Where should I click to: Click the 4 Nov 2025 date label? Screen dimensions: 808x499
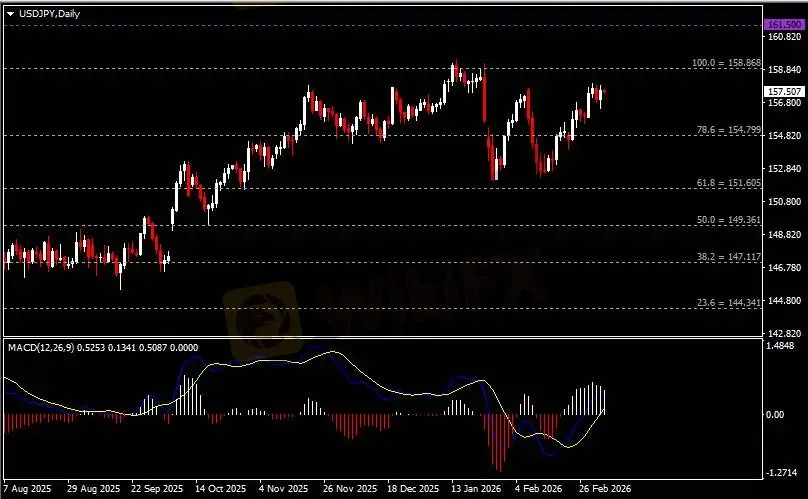[x=283, y=488]
